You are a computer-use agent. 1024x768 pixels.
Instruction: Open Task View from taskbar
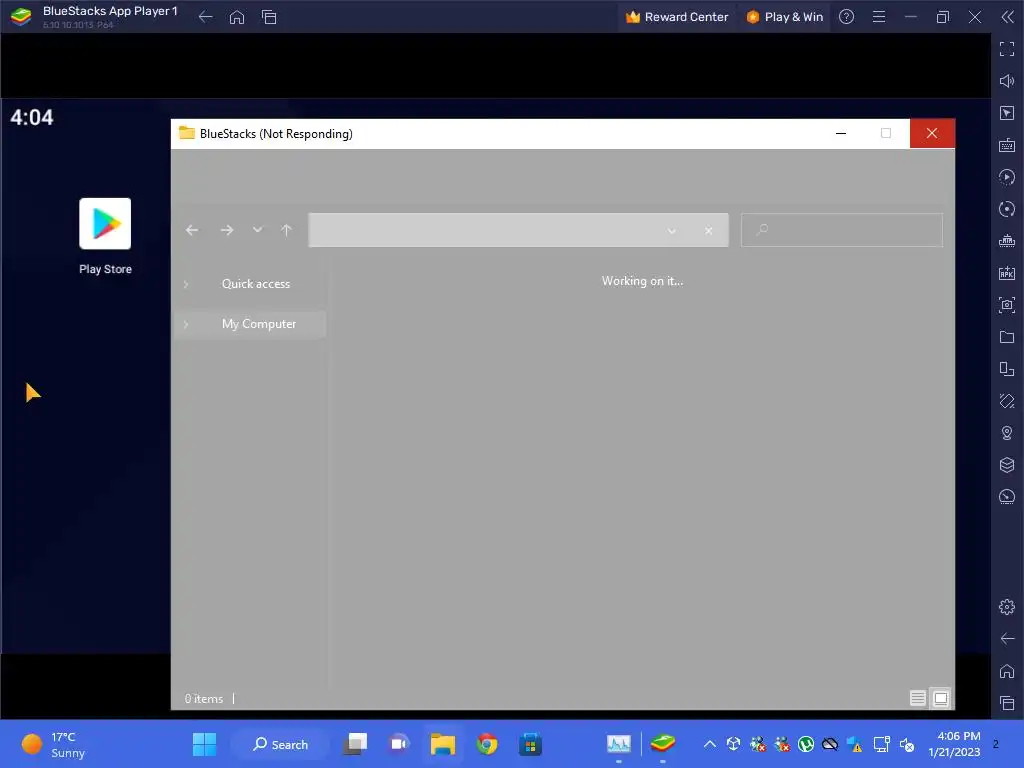(356, 744)
